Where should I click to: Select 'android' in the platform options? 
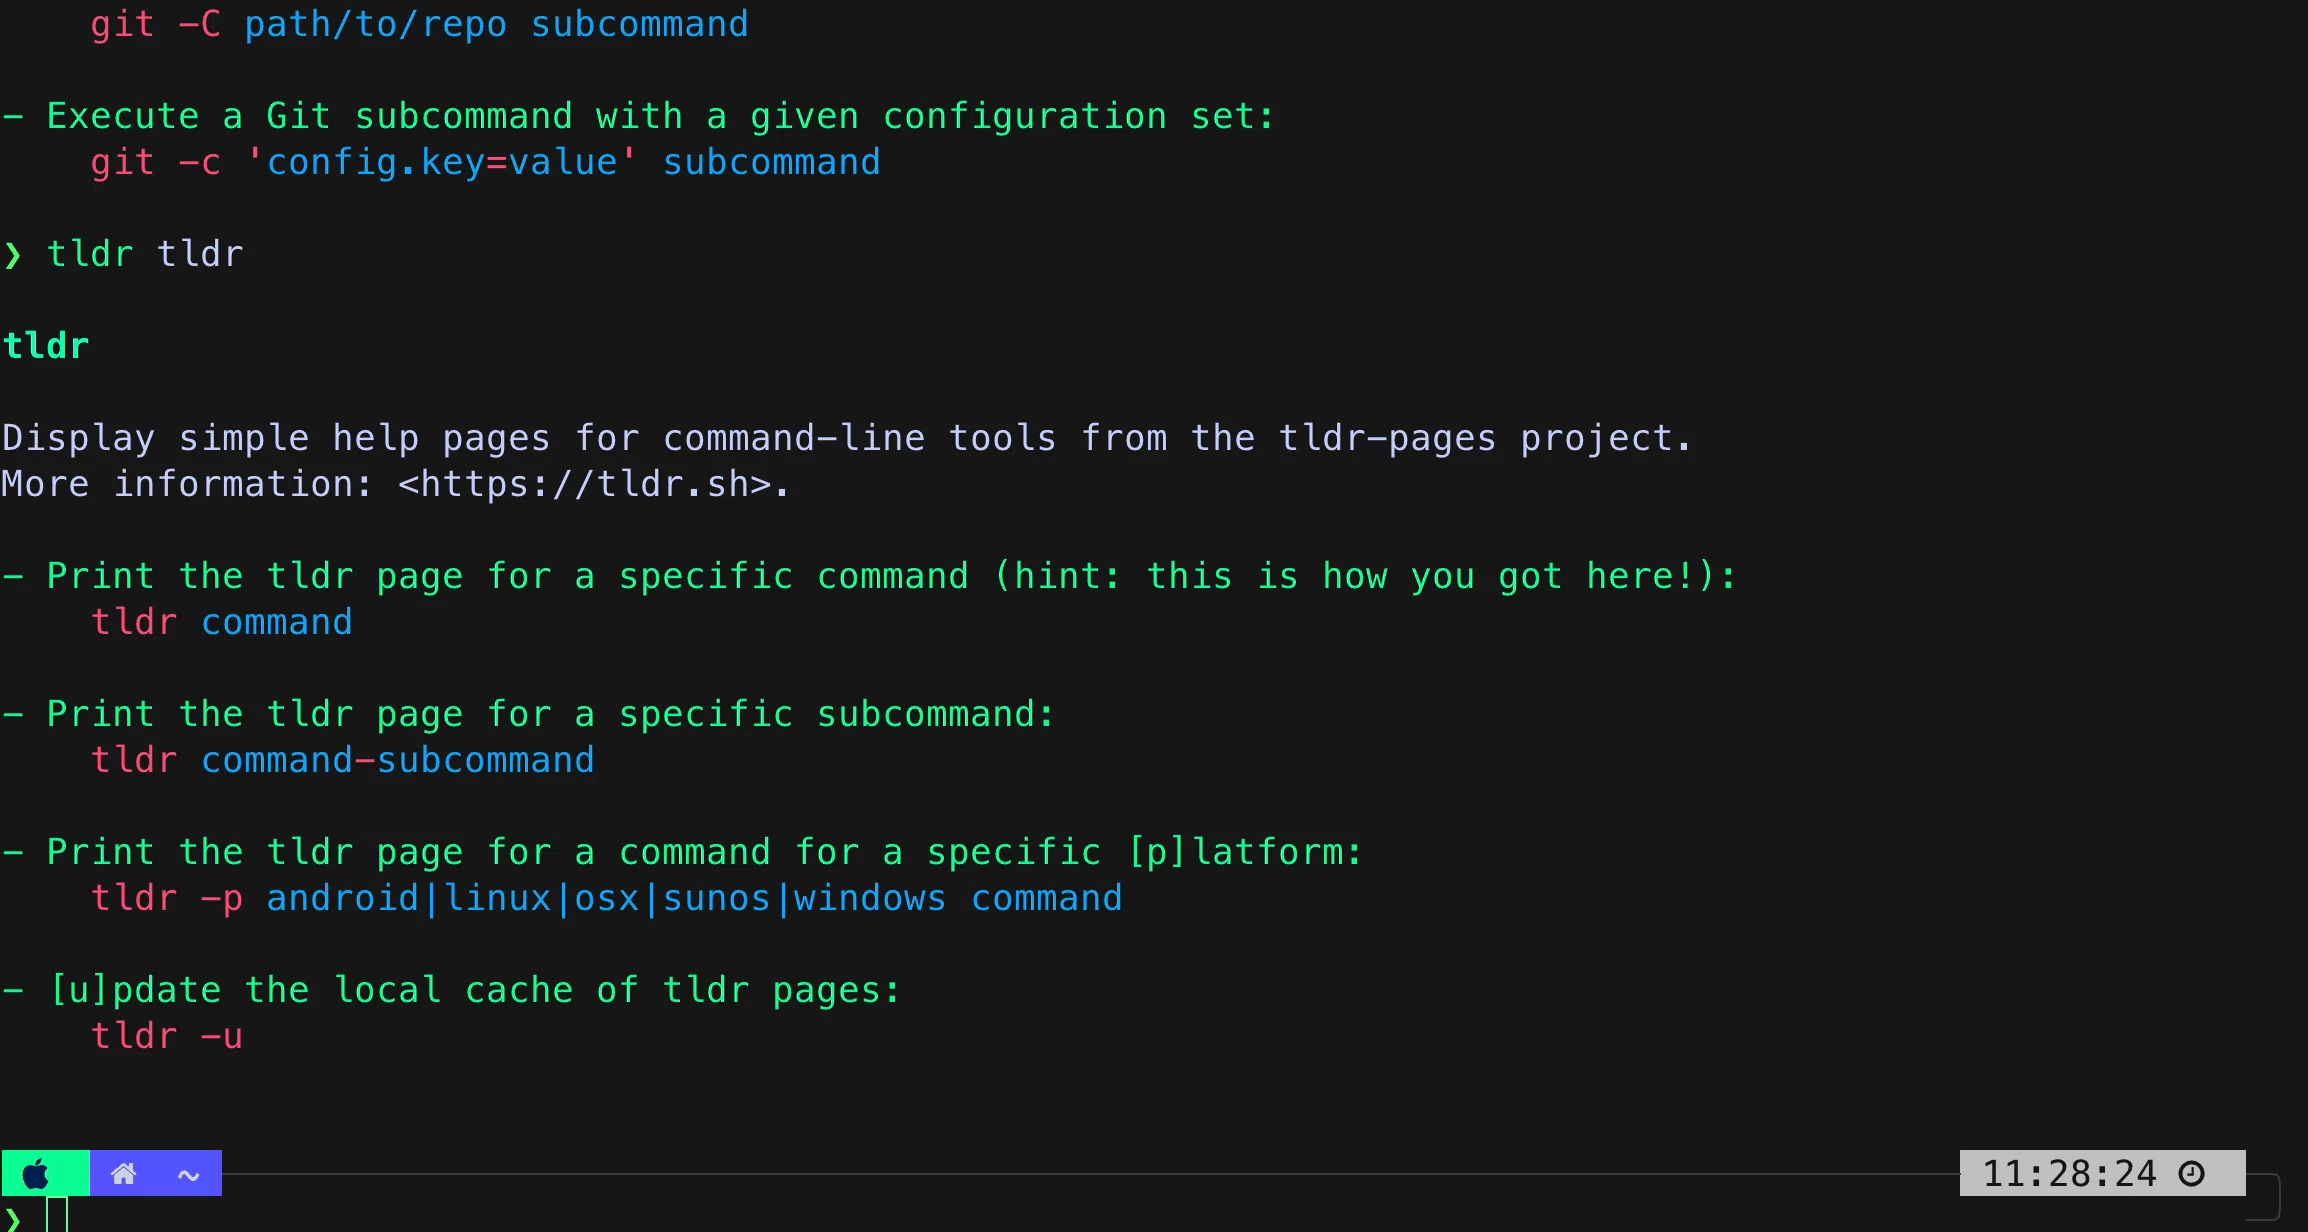click(342, 898)
